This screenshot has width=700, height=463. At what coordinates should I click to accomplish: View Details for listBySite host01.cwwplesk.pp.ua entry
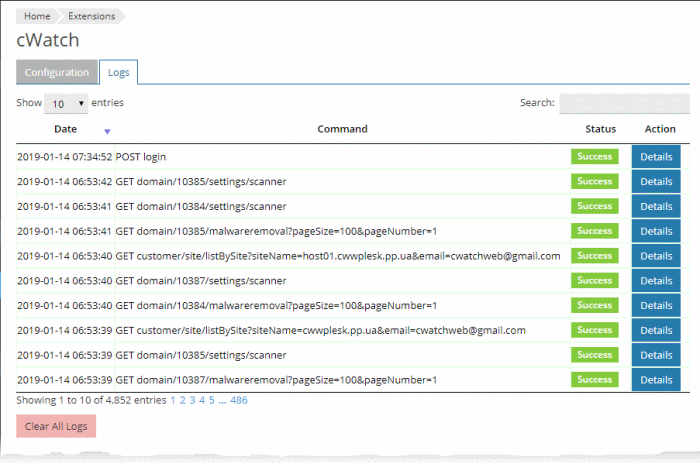tap(656, 256)
